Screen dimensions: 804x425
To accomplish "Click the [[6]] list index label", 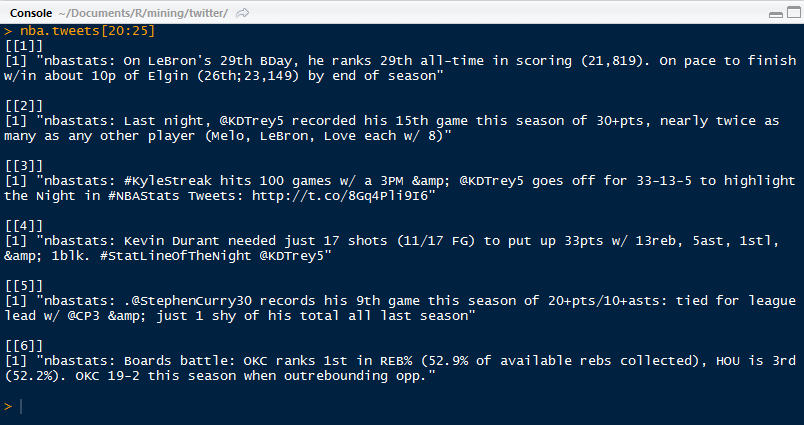I will click(24, 346).
